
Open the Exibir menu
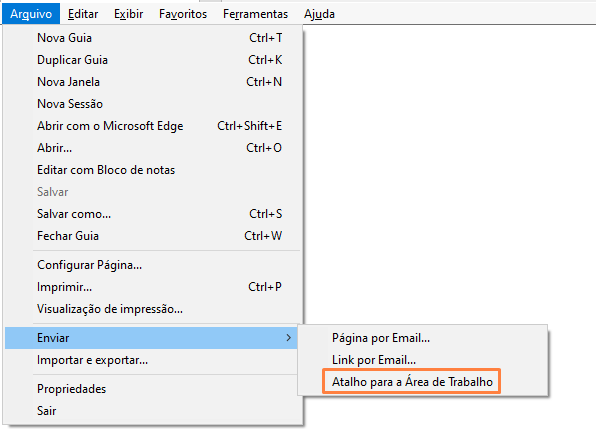pos(128,14)
